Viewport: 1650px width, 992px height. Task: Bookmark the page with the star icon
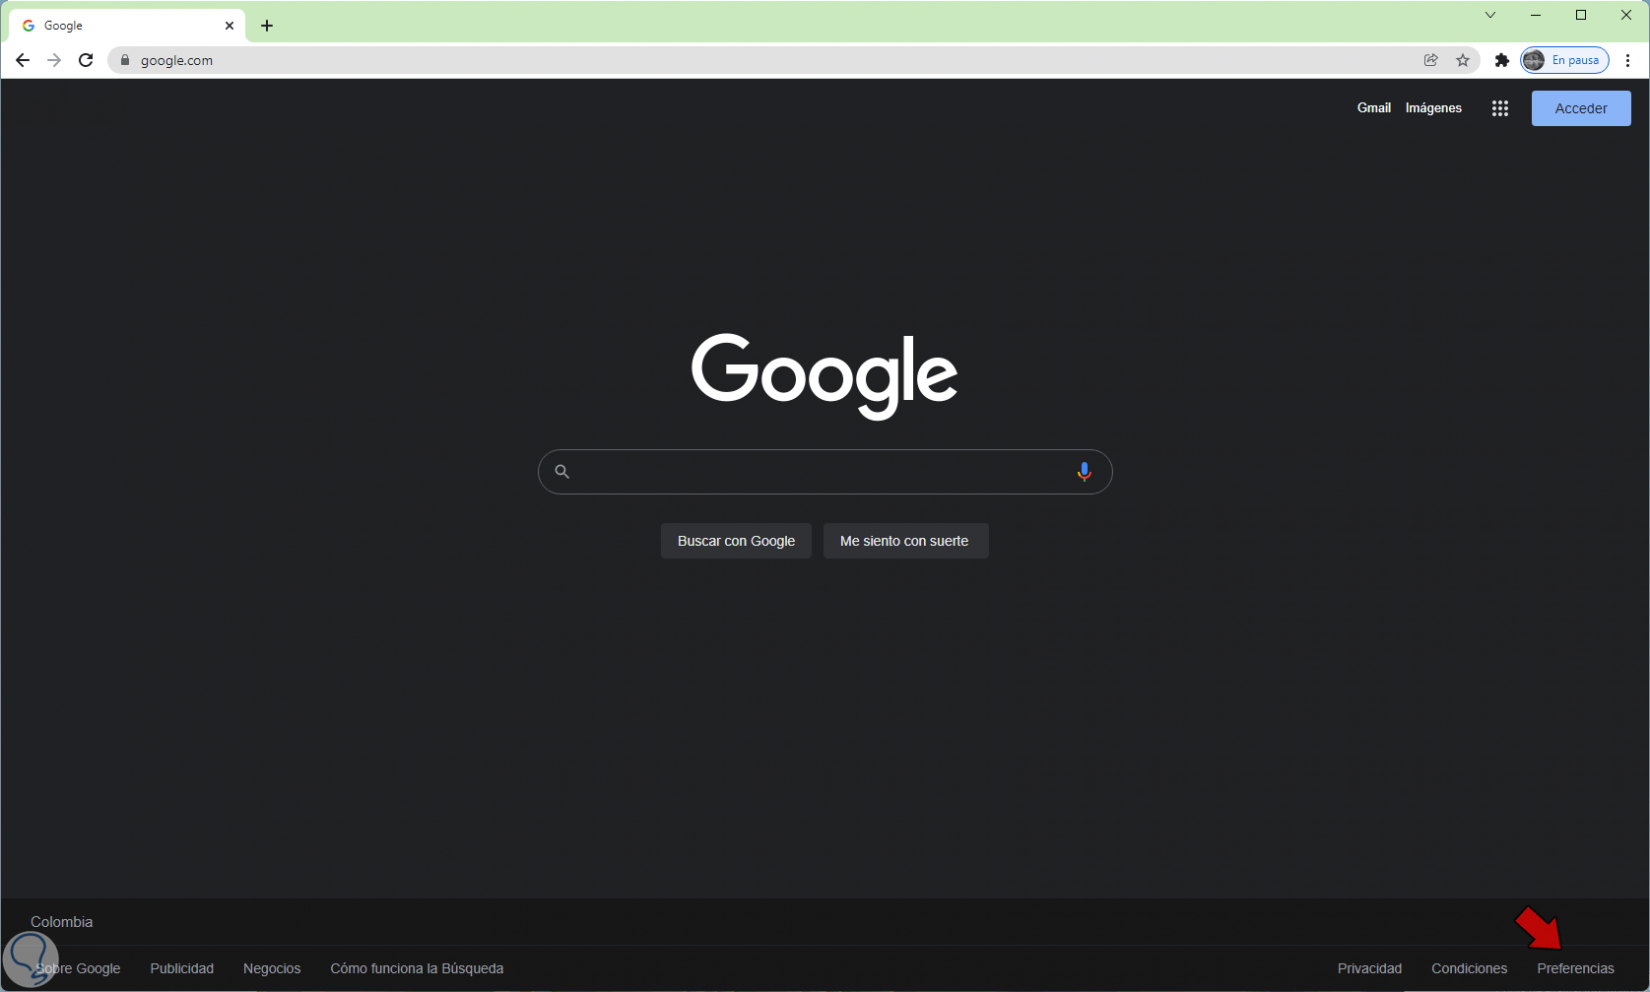1464,60
